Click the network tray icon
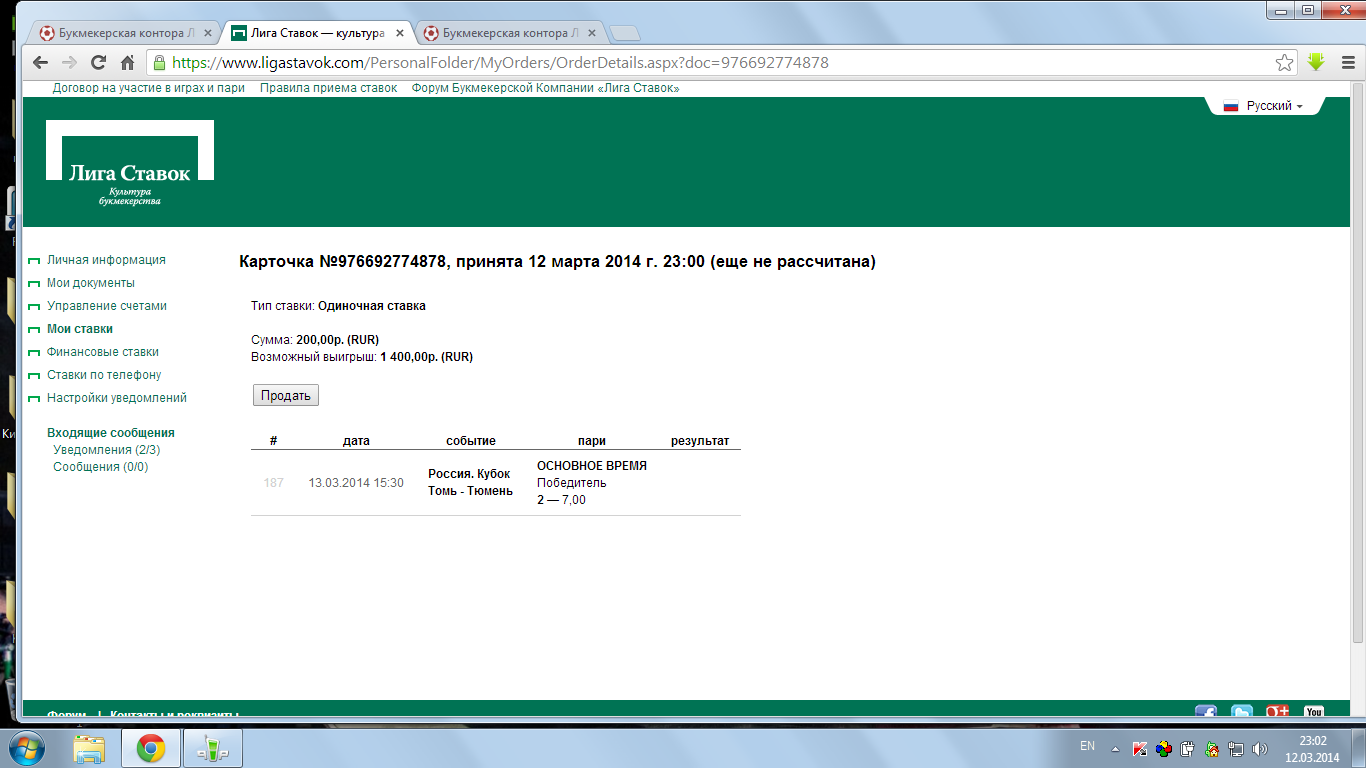The height and width of the screenshot is (782, 1366). coord(1236,748)
